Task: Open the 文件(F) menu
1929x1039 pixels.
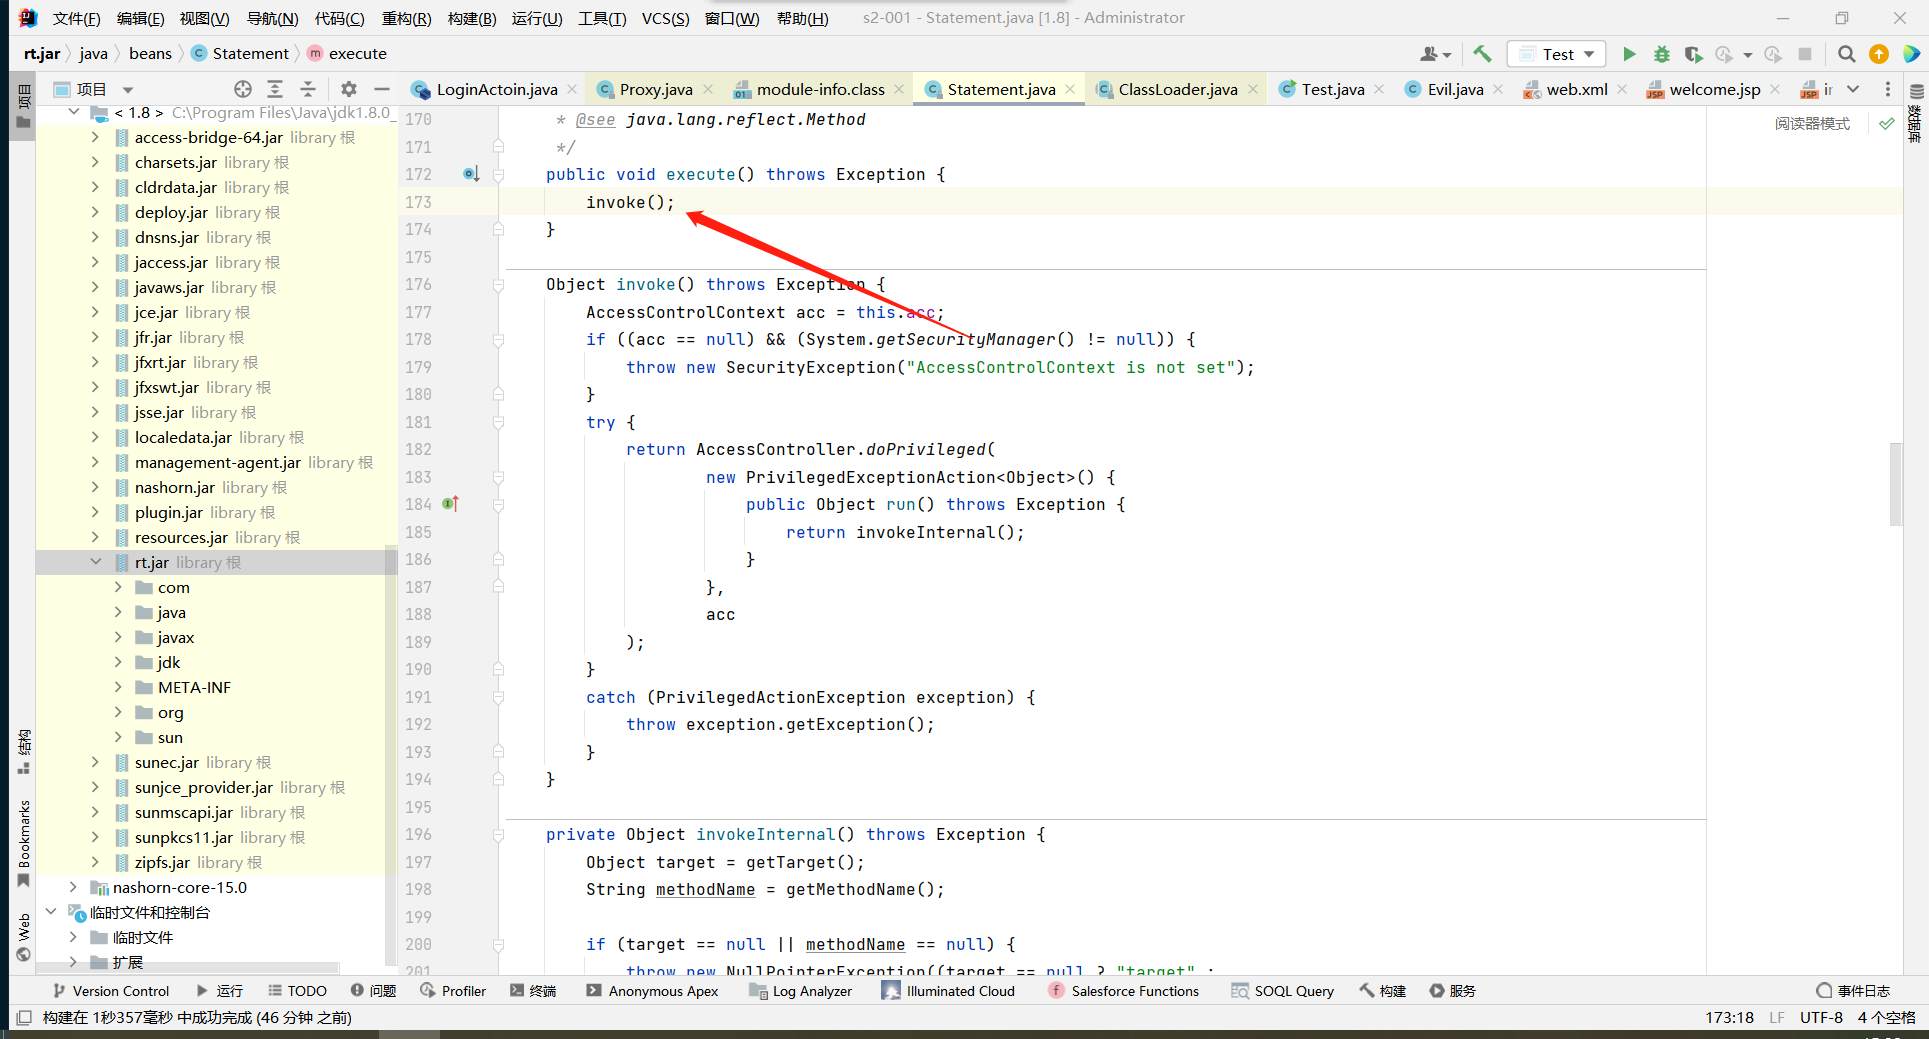Action: pyautogui.click(x=76, y=18)
